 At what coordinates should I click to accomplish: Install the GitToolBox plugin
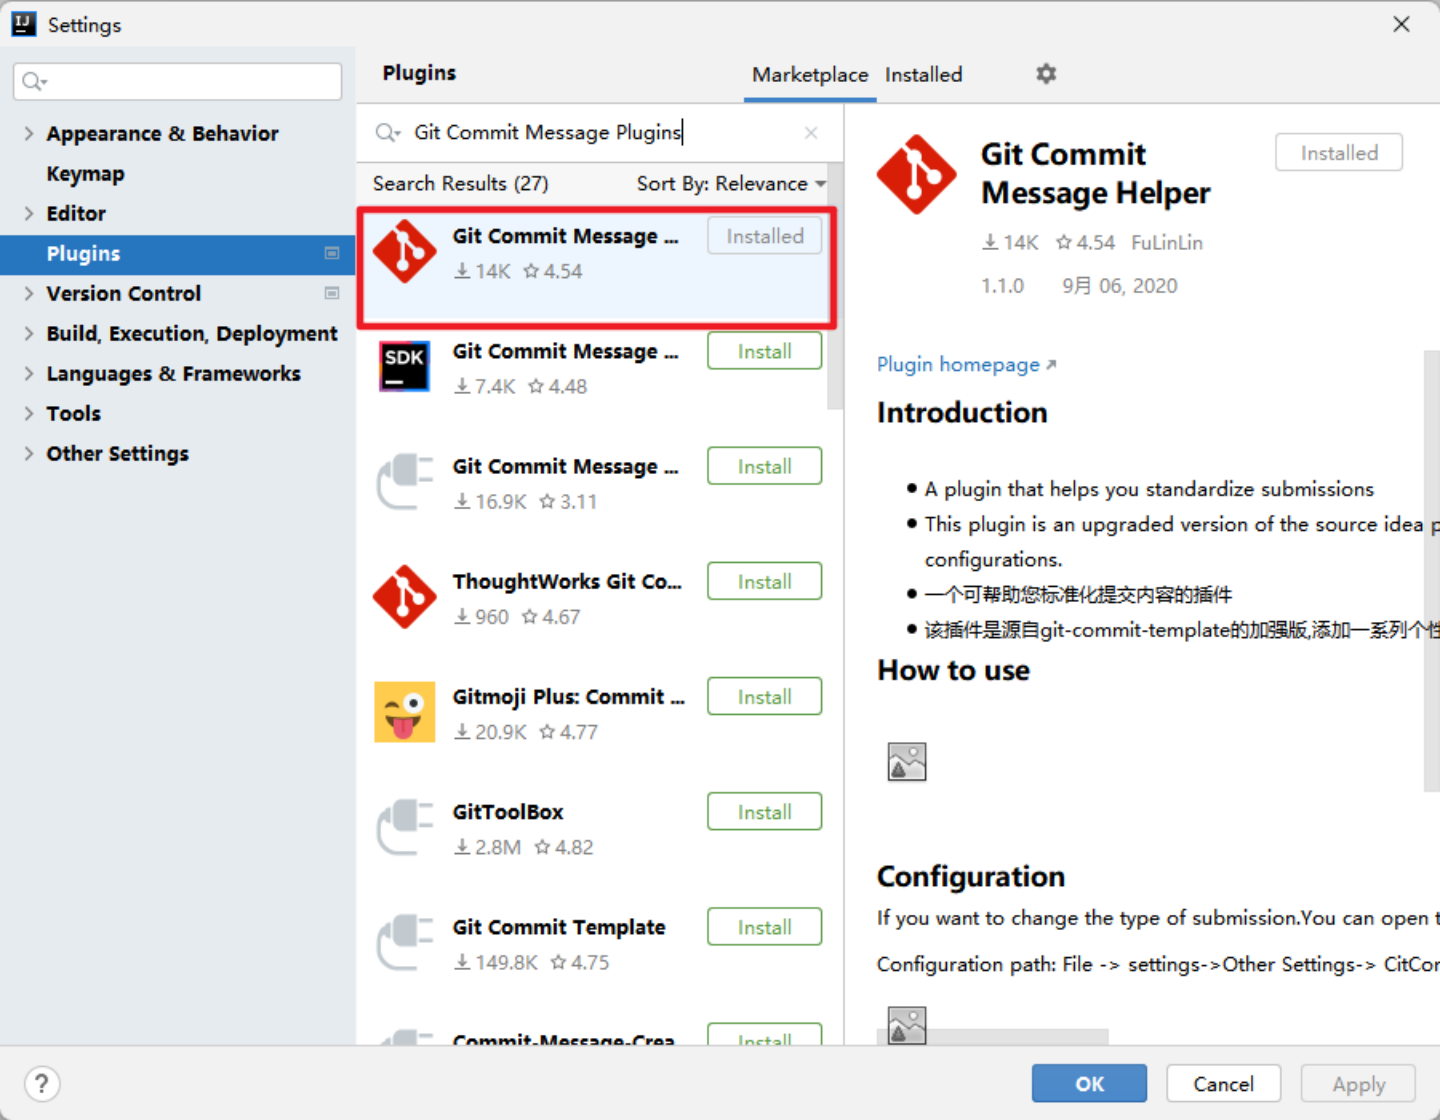coord(764,812)
